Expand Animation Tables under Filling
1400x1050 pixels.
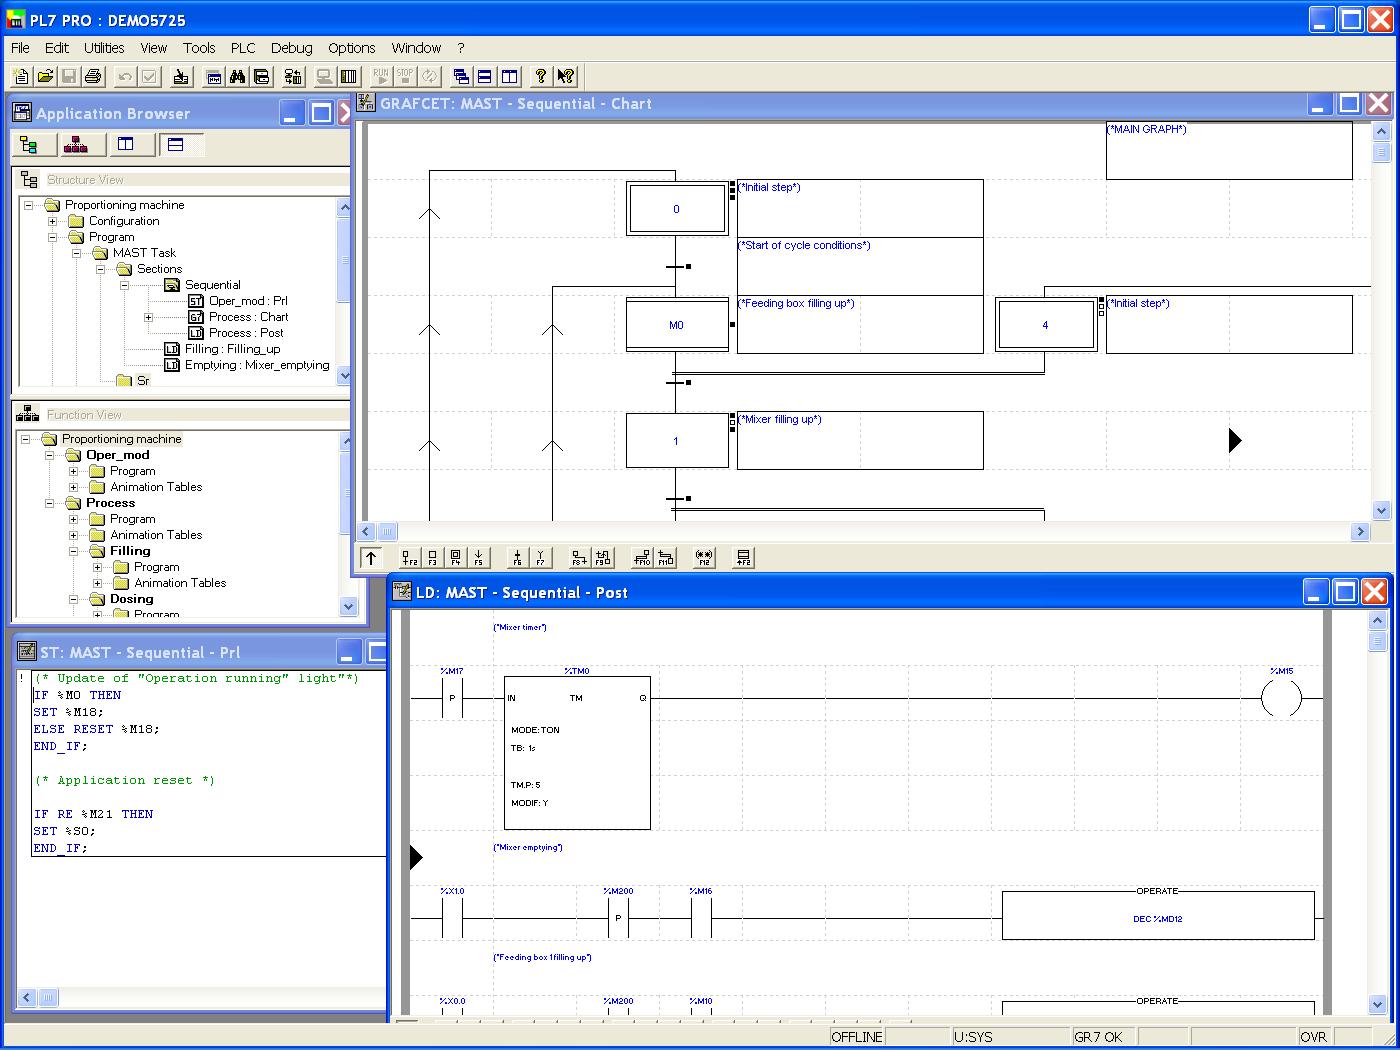(97, 583)
